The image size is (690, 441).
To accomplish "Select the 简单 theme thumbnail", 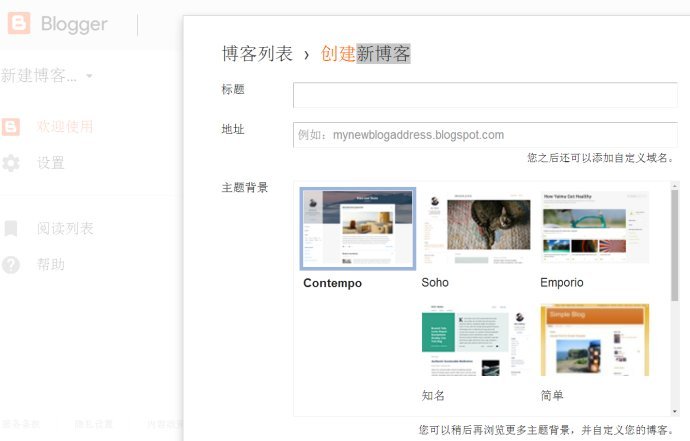I will coord(595,340).
